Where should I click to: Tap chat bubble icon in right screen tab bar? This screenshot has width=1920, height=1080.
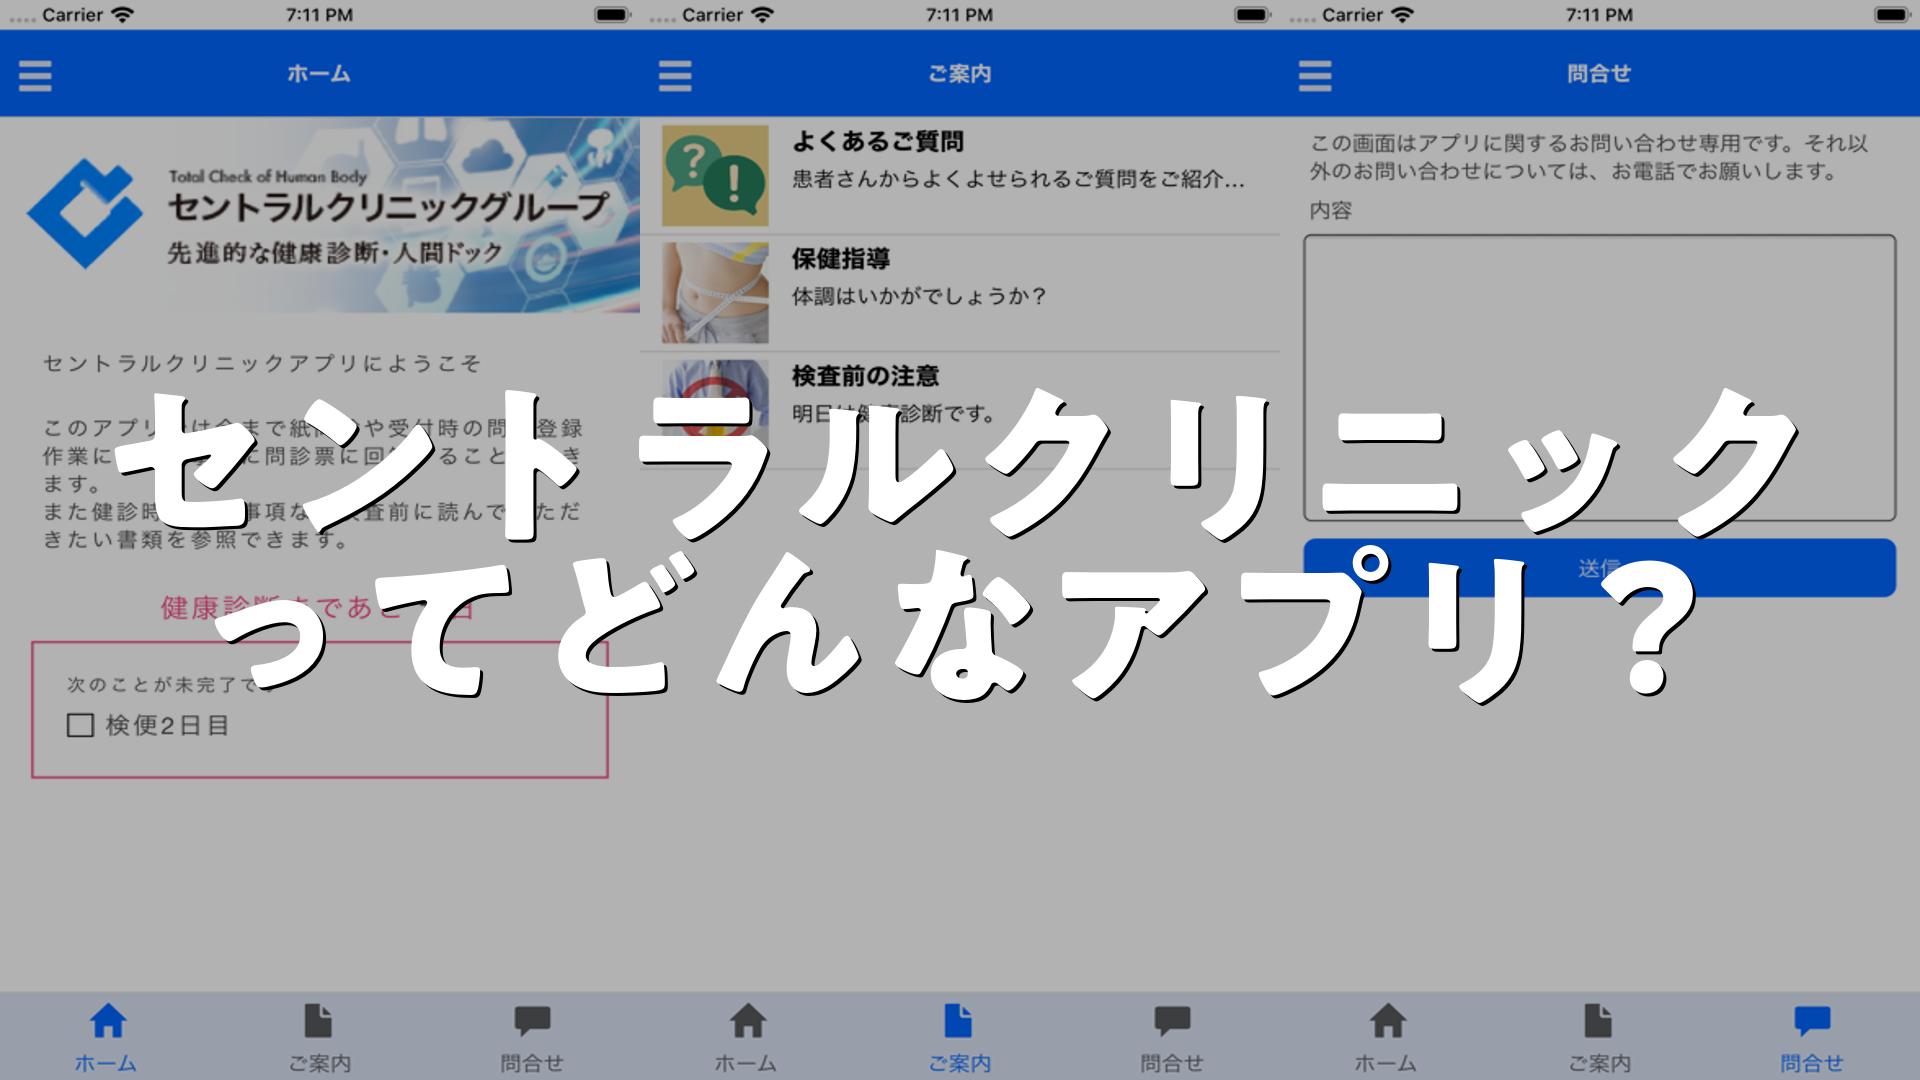point(1812,1021)
